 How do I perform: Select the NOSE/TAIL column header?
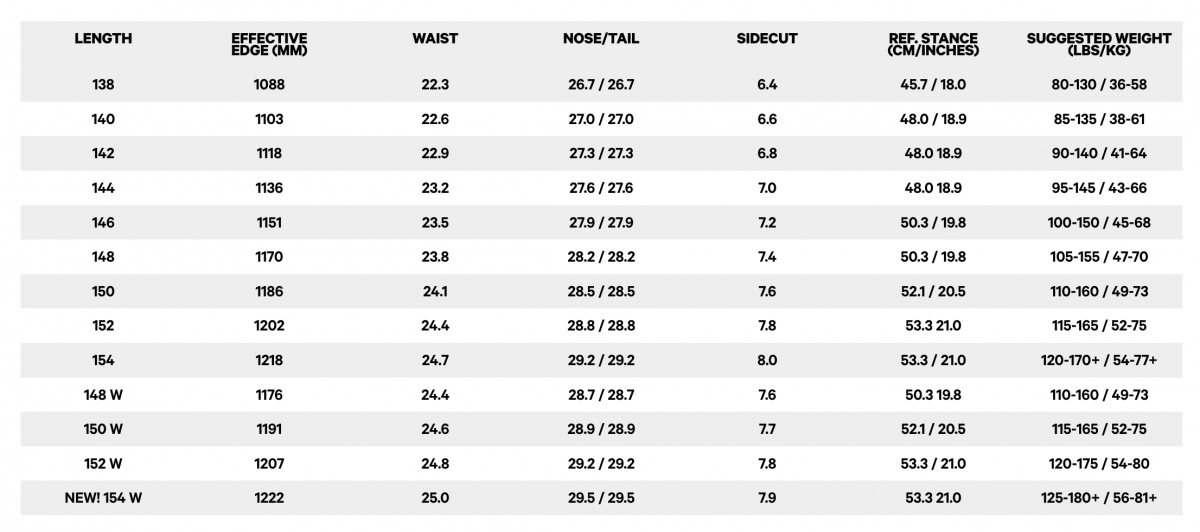[x=601, y=39]
